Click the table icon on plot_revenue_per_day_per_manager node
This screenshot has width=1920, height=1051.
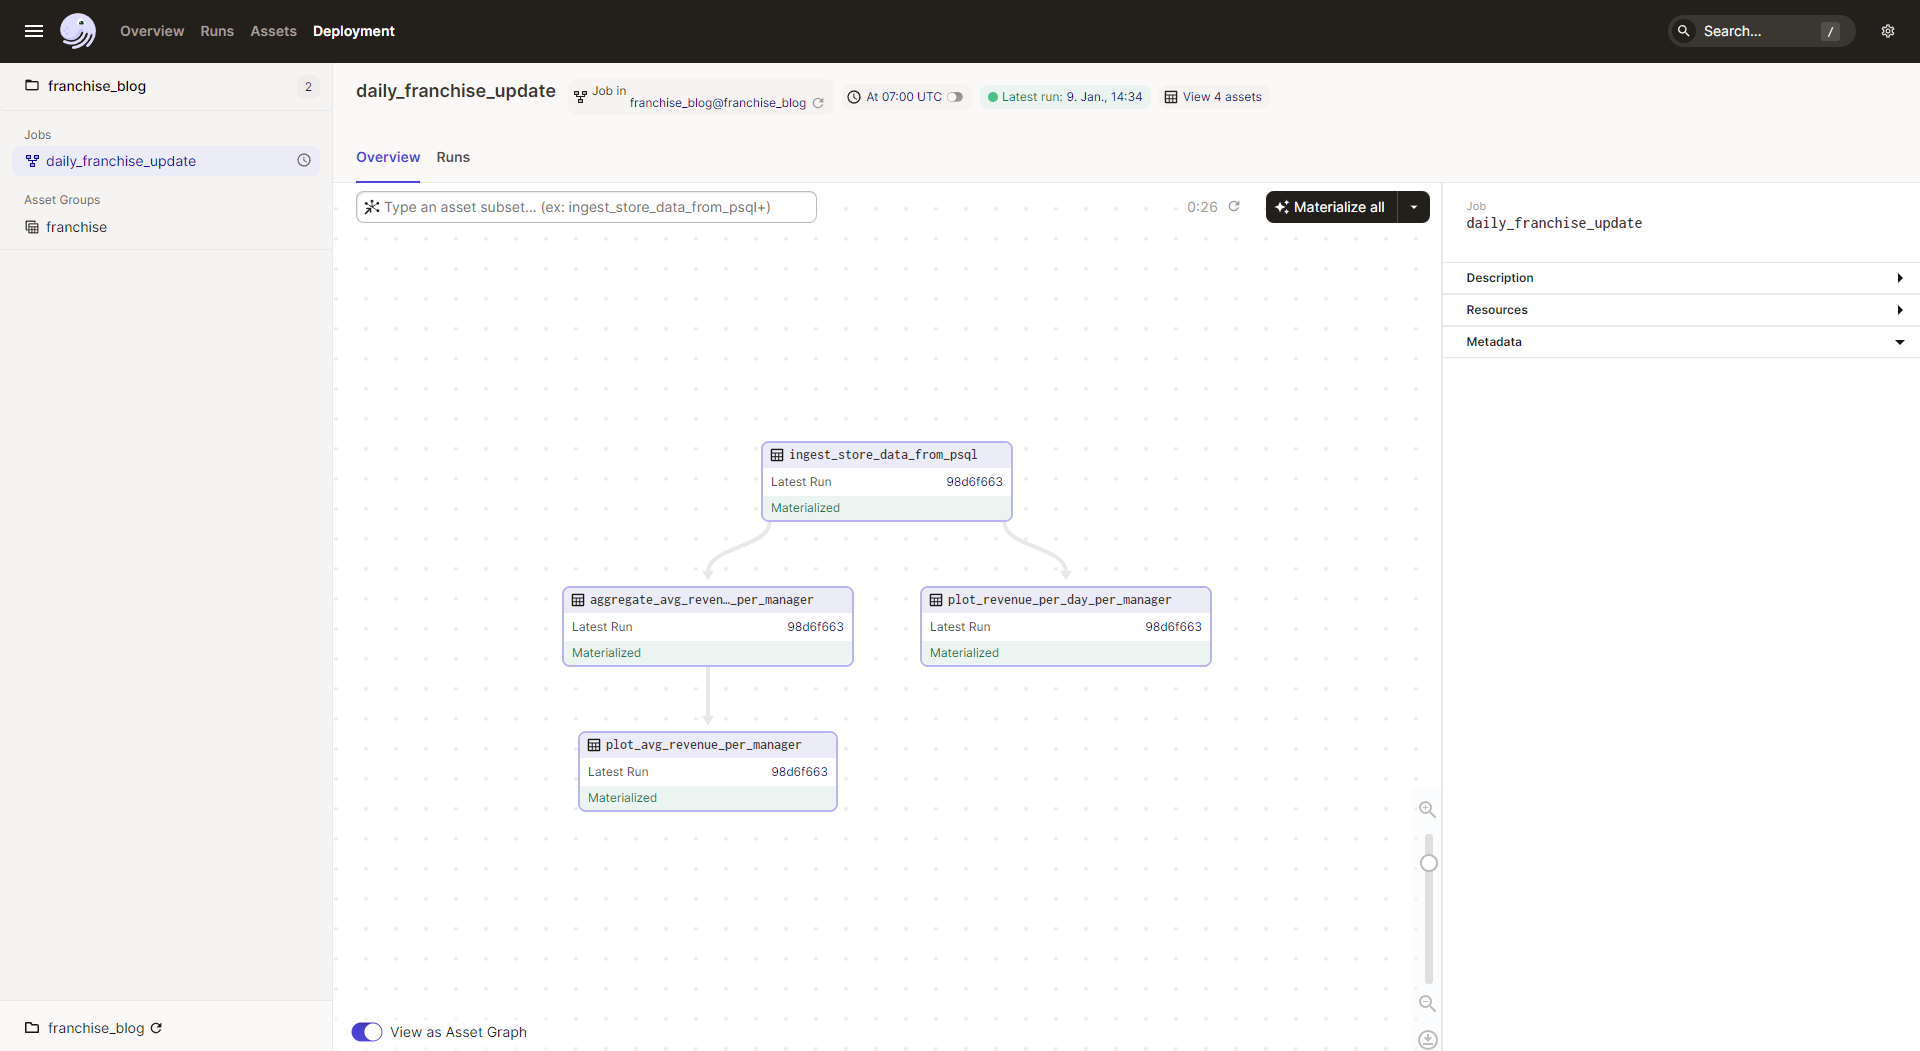coord(936,600)
